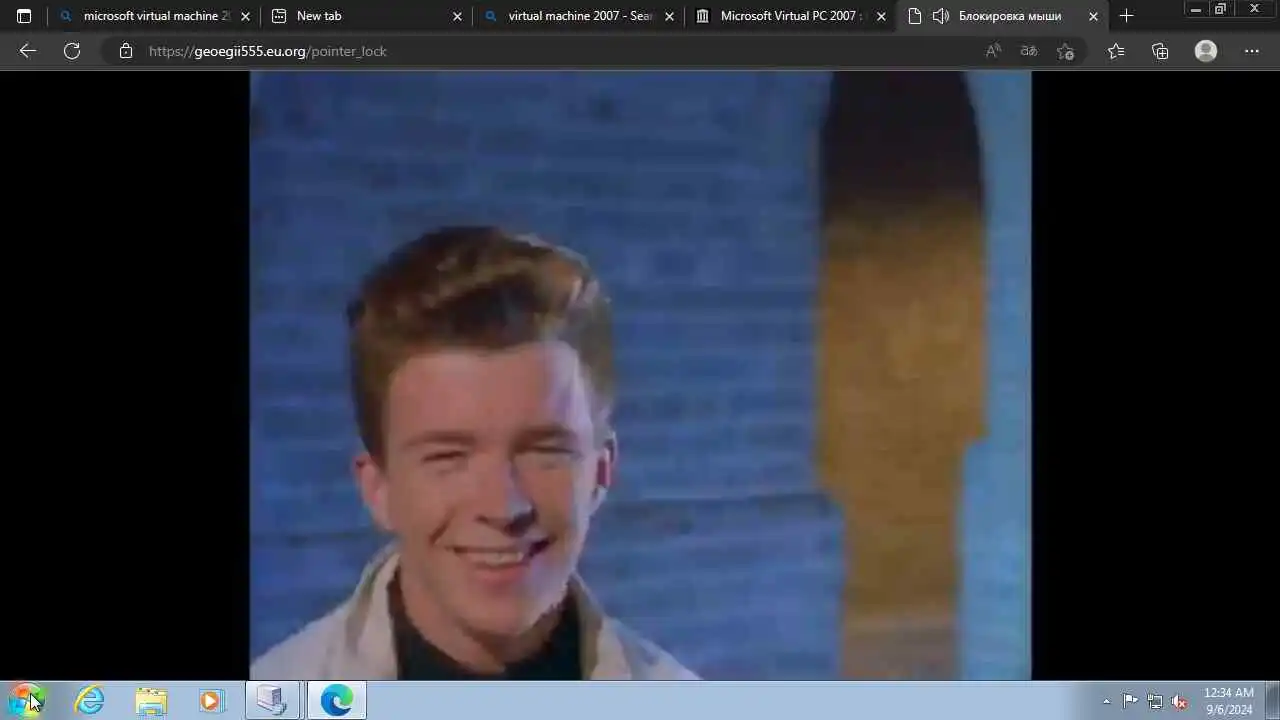Go back to the previous page
The image size is (1280, 720).
(x=28, y=51)
